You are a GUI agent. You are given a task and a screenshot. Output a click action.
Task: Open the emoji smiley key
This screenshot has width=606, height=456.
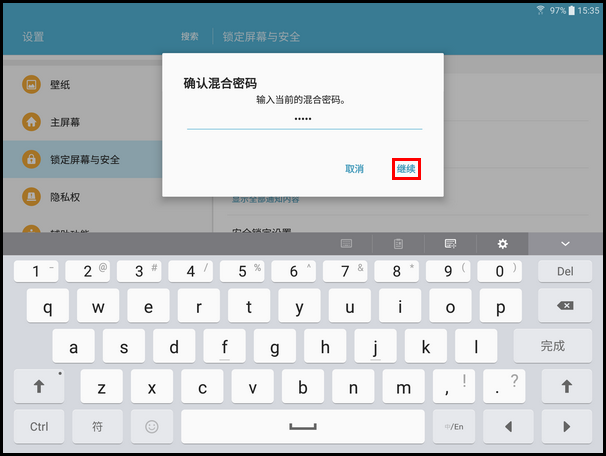coord(152,427)
